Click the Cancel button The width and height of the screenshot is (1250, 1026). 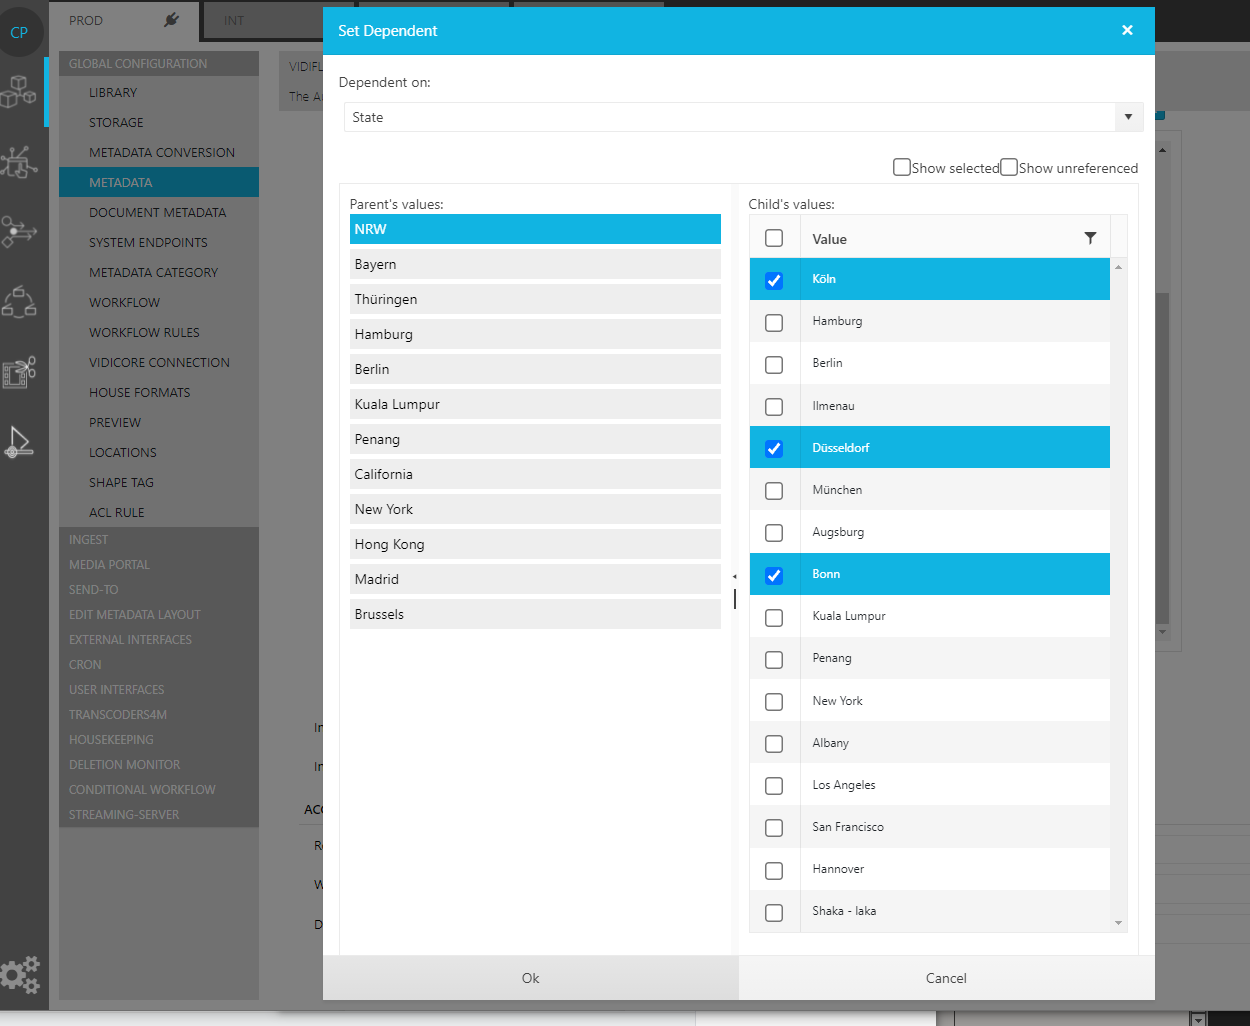point(946,978)
